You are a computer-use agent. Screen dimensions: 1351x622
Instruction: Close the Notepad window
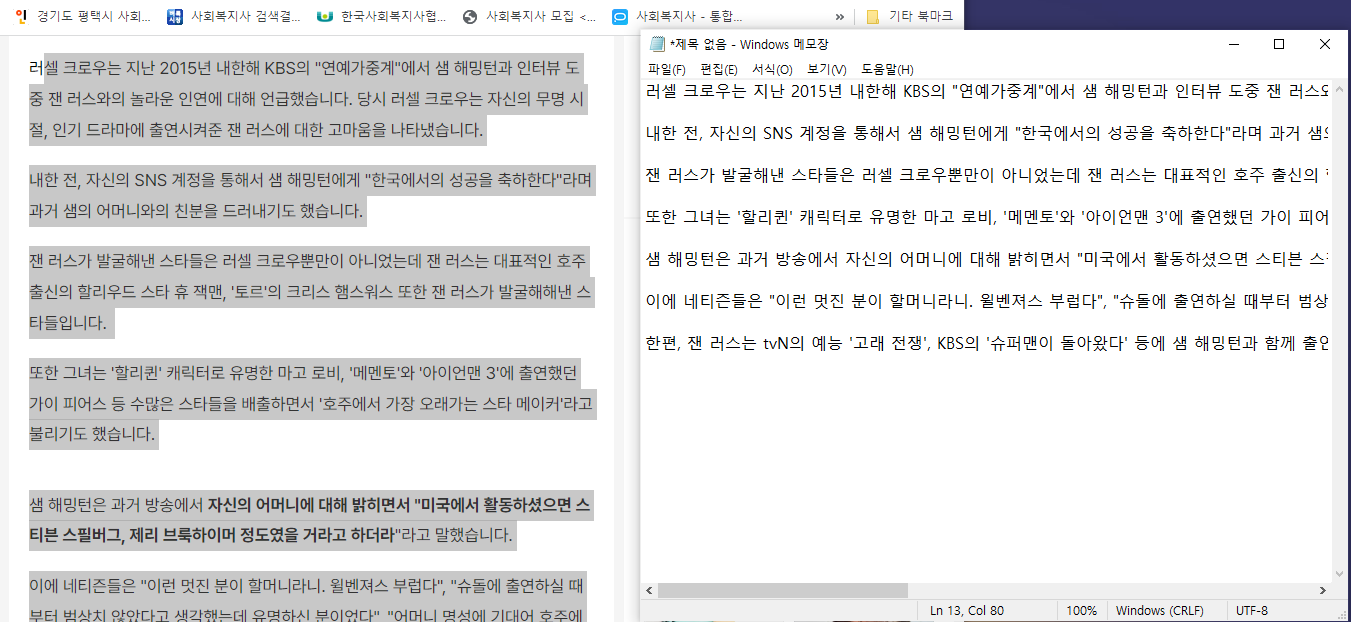point(1325,44)
